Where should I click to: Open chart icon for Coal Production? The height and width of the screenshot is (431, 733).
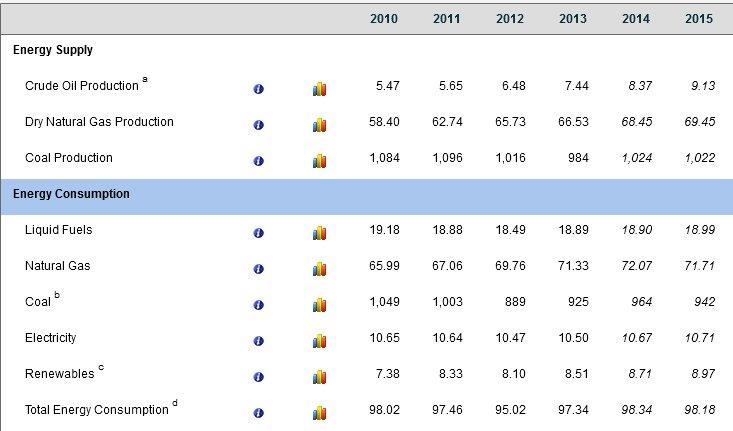click(319, 161)
